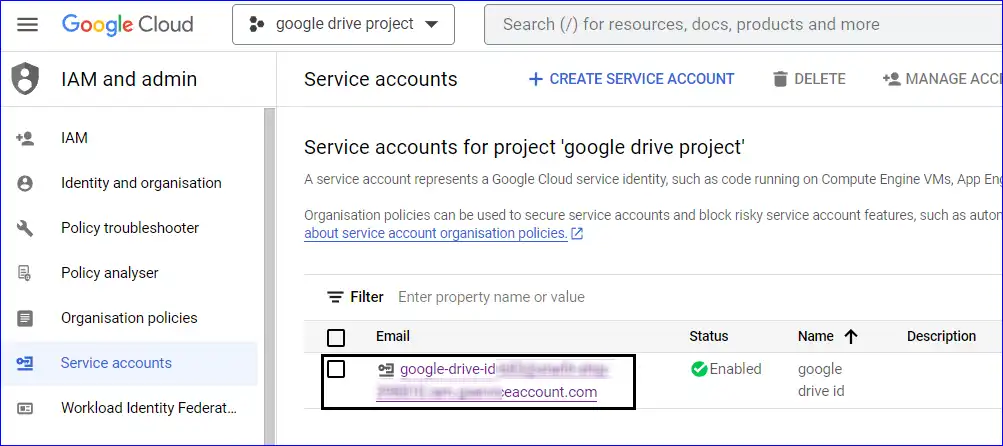The image size is (1003, 446).
Task: Click the Identity and organisation person icon
Action: coord(25,184)
